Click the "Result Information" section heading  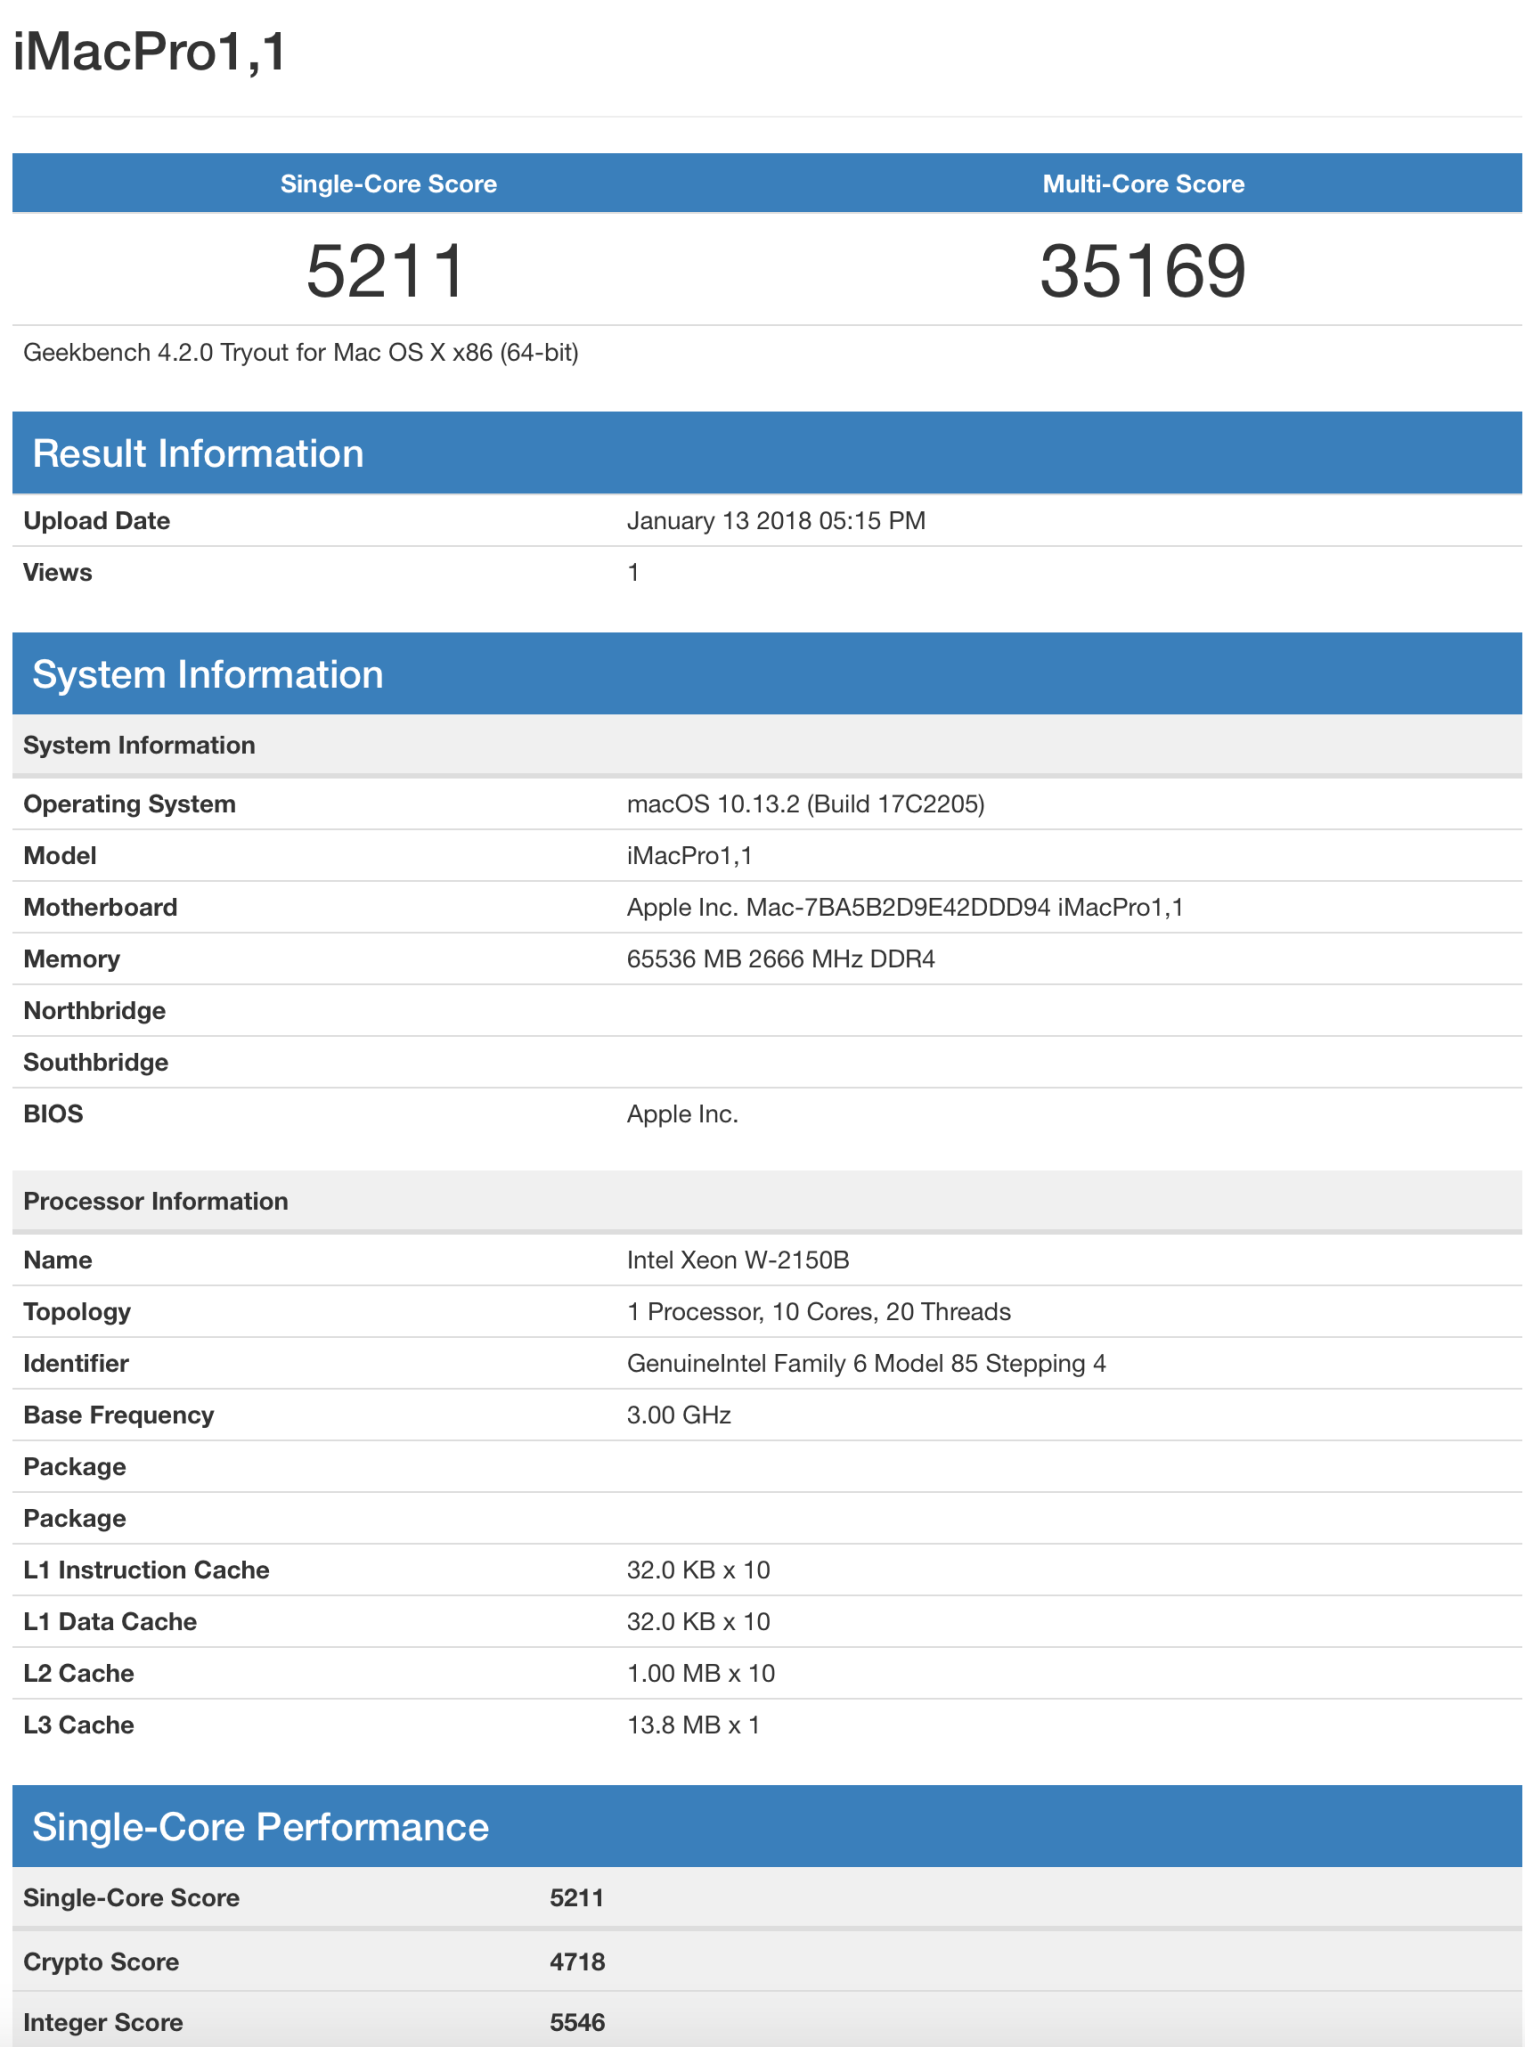(x=198, y=454)
